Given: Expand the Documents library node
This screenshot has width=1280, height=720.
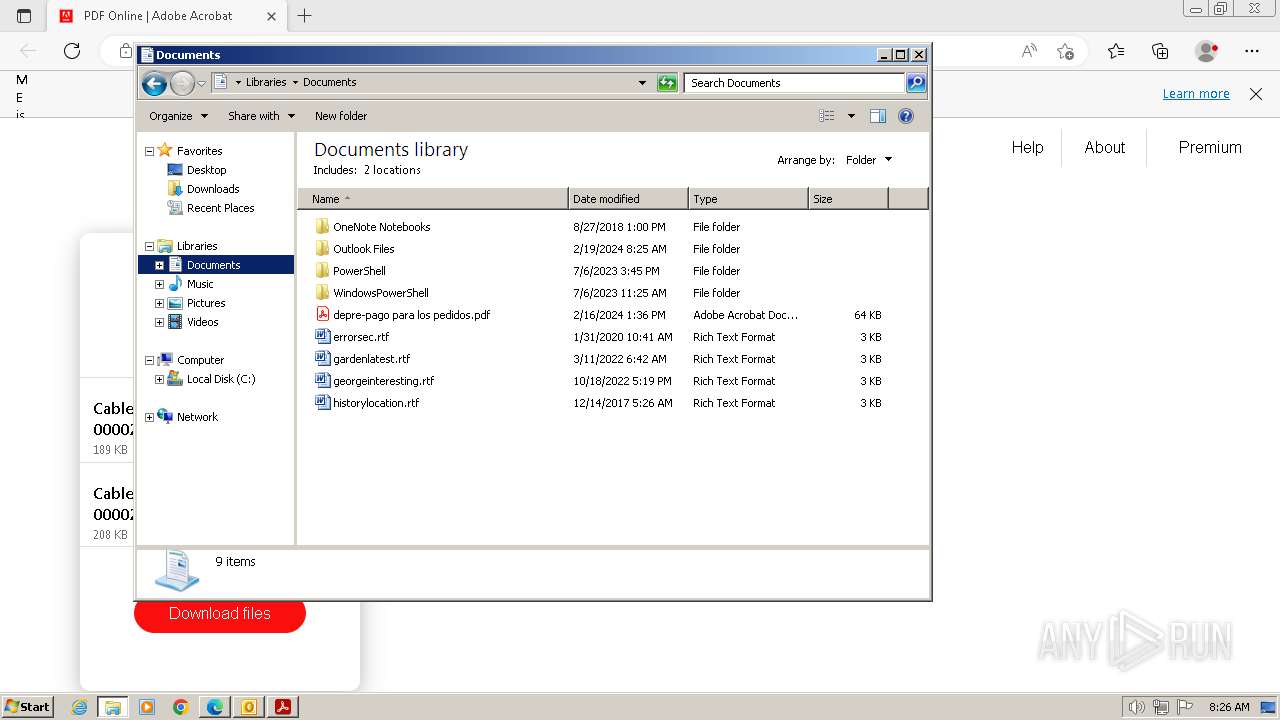Looking at the screenshot, I should point(159,265).
